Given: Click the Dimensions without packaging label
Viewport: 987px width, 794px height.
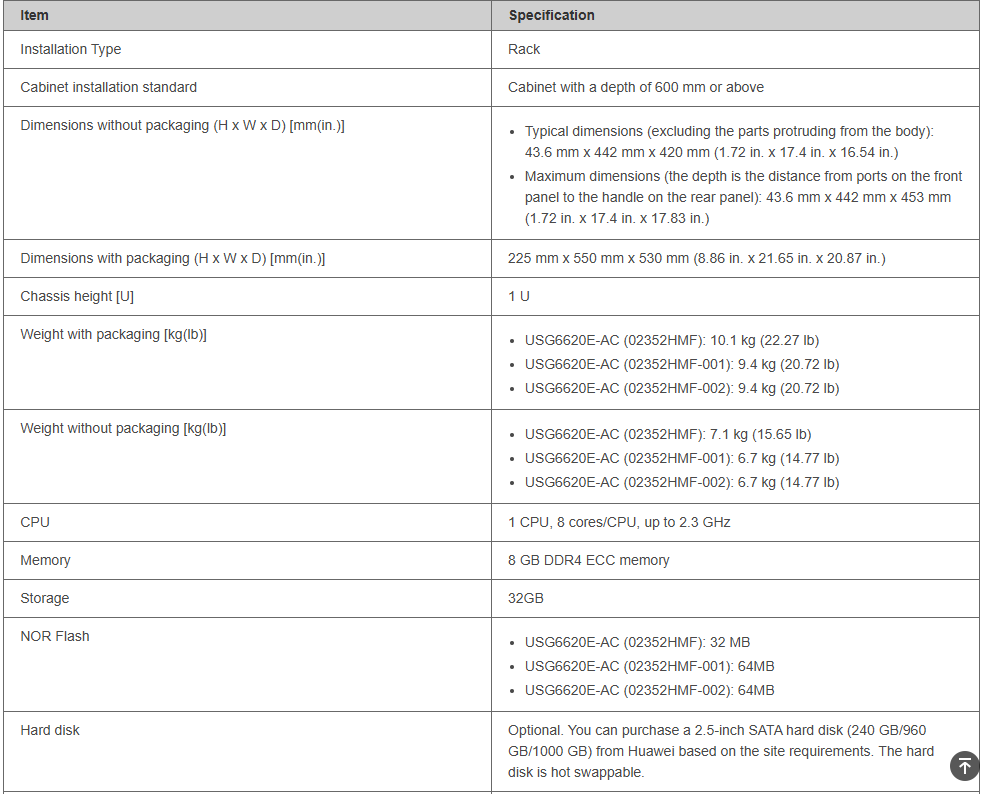Looking at the screenshot, I should (182, 125).
